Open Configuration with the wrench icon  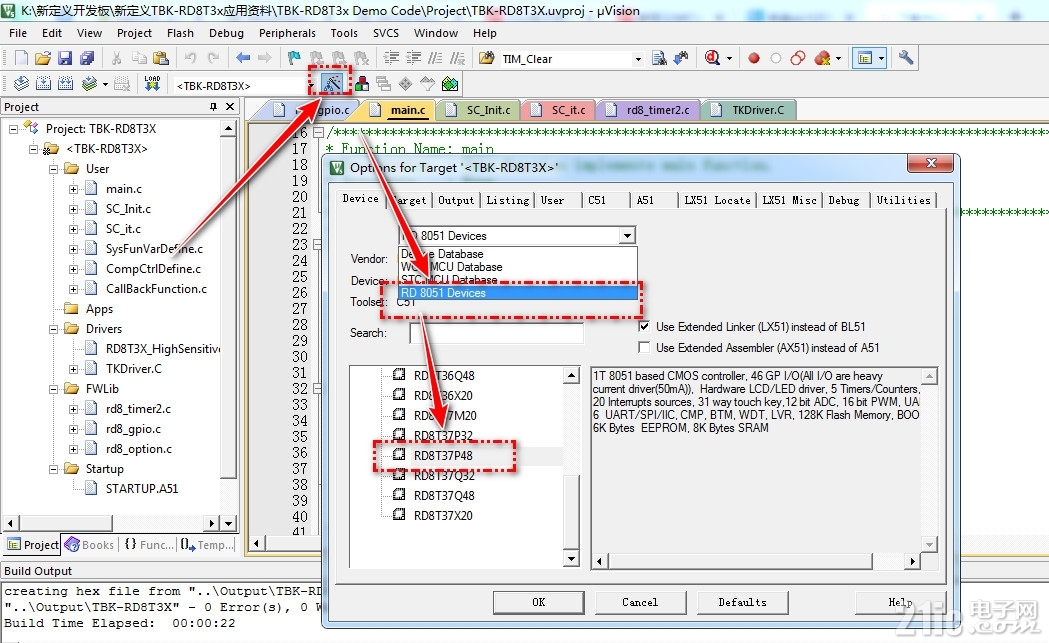(906, 58)
